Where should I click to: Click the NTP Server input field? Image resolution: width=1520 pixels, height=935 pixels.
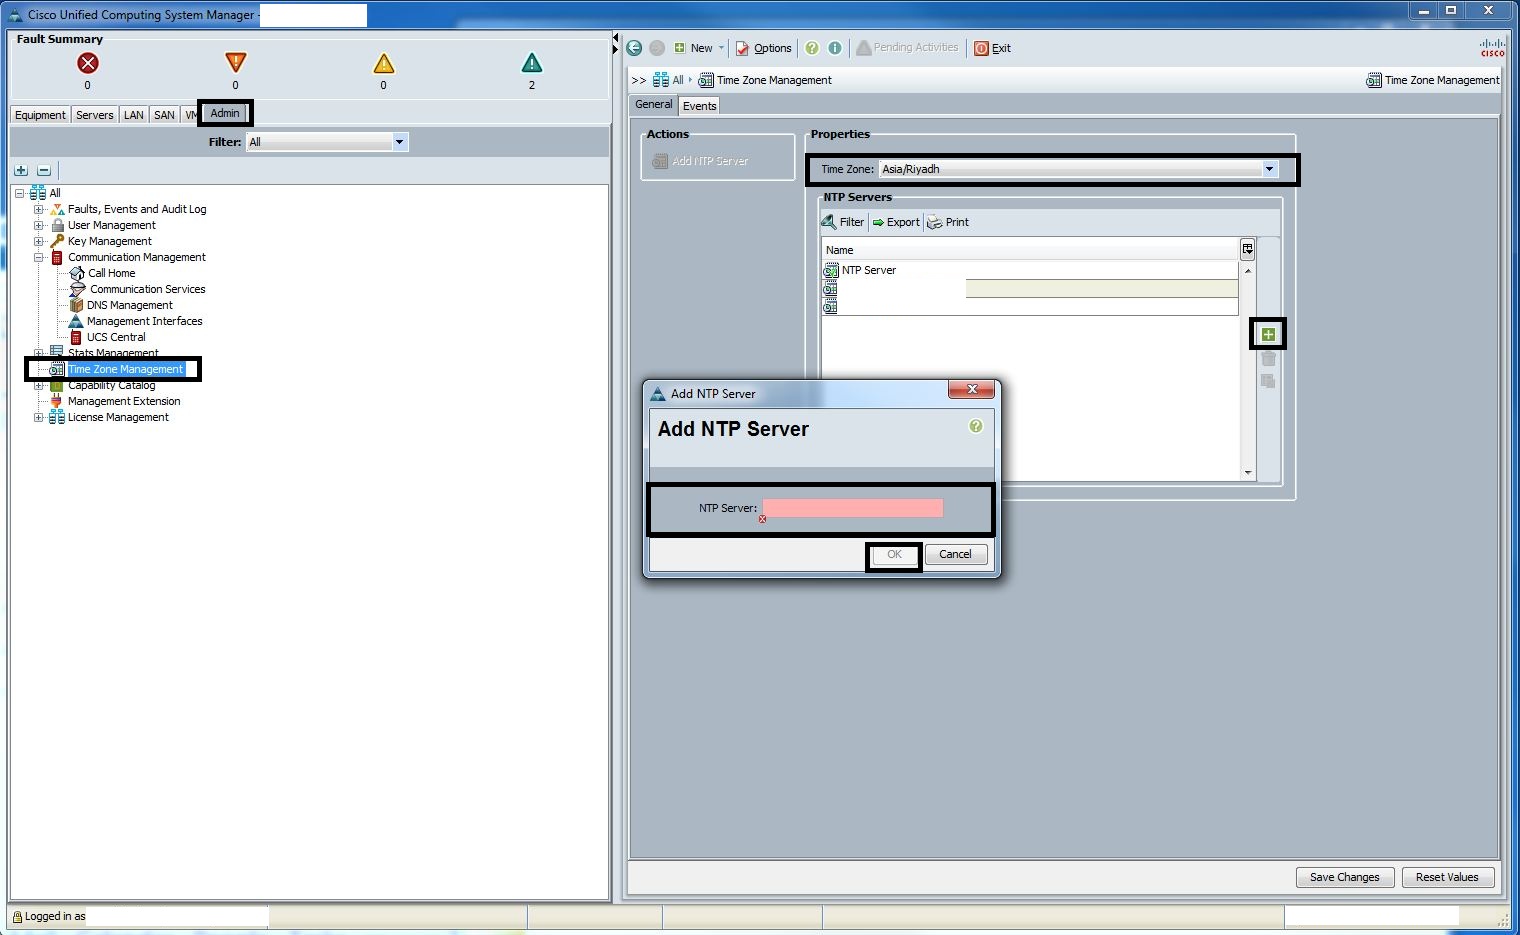[x=852, y=508]
